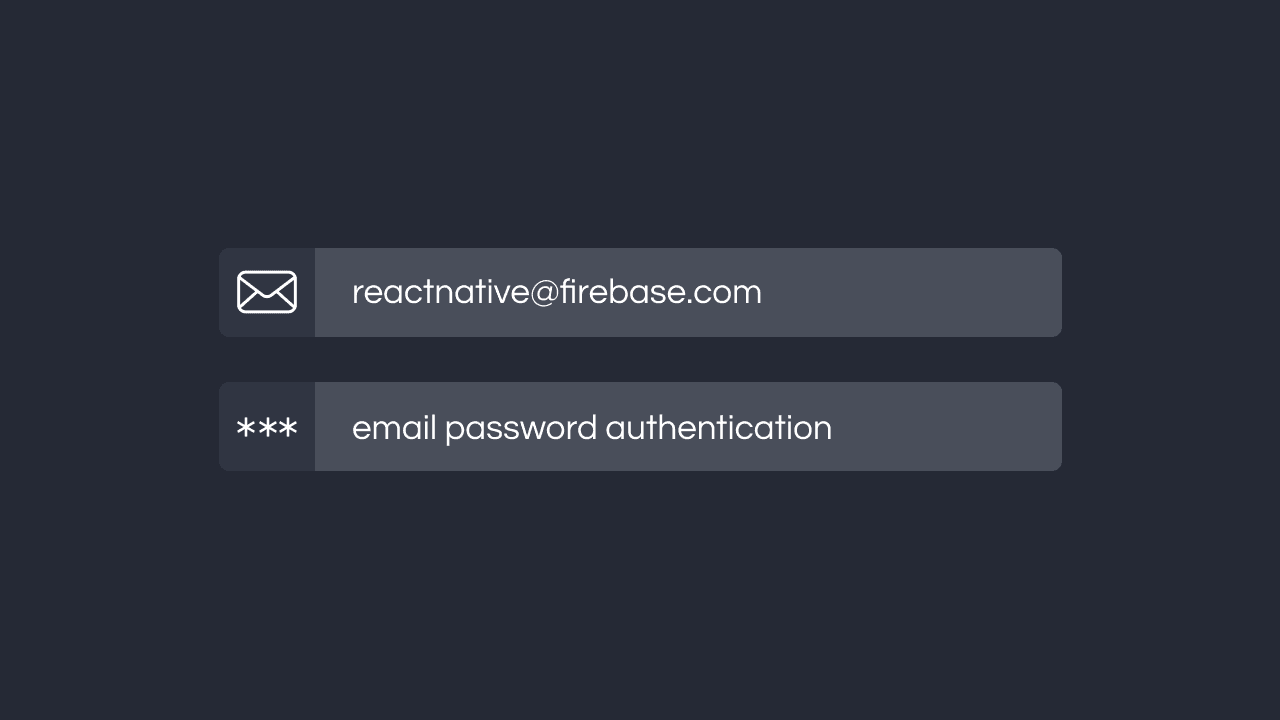
Task: Click the three asterisks password icon
Action: click(267, 429)
